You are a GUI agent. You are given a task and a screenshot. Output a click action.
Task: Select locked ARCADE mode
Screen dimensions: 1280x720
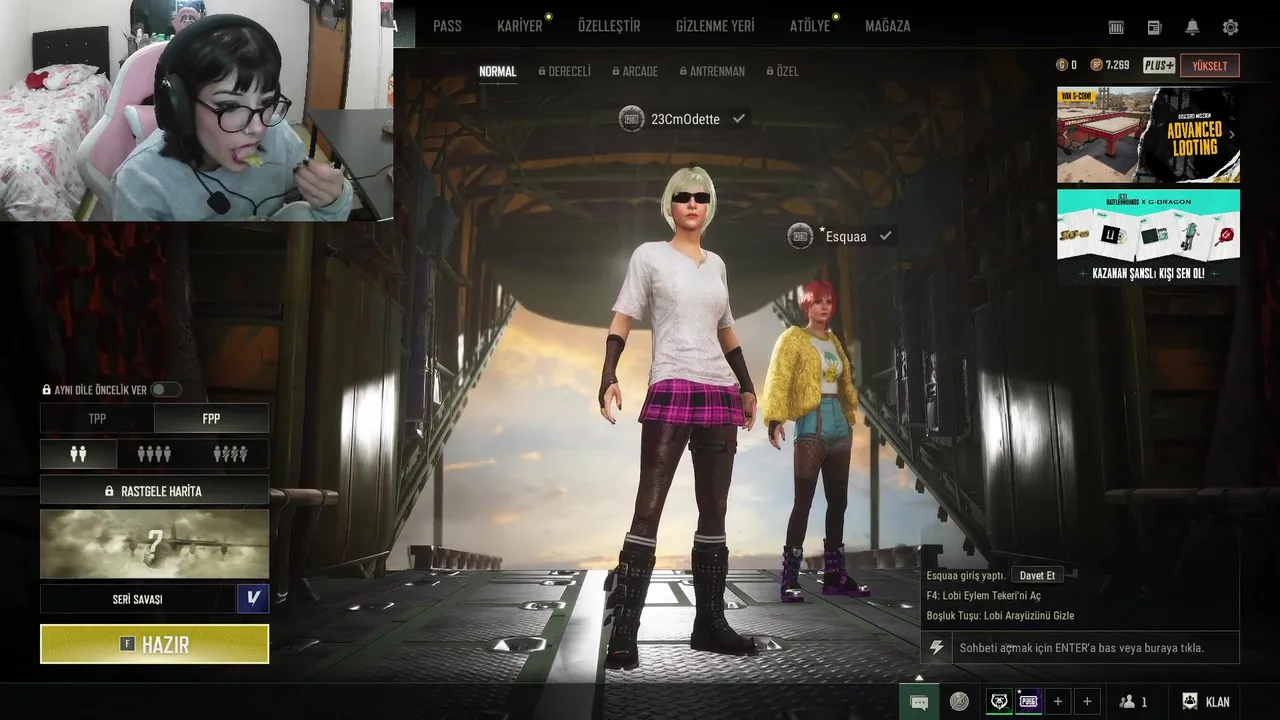(635, 72)
